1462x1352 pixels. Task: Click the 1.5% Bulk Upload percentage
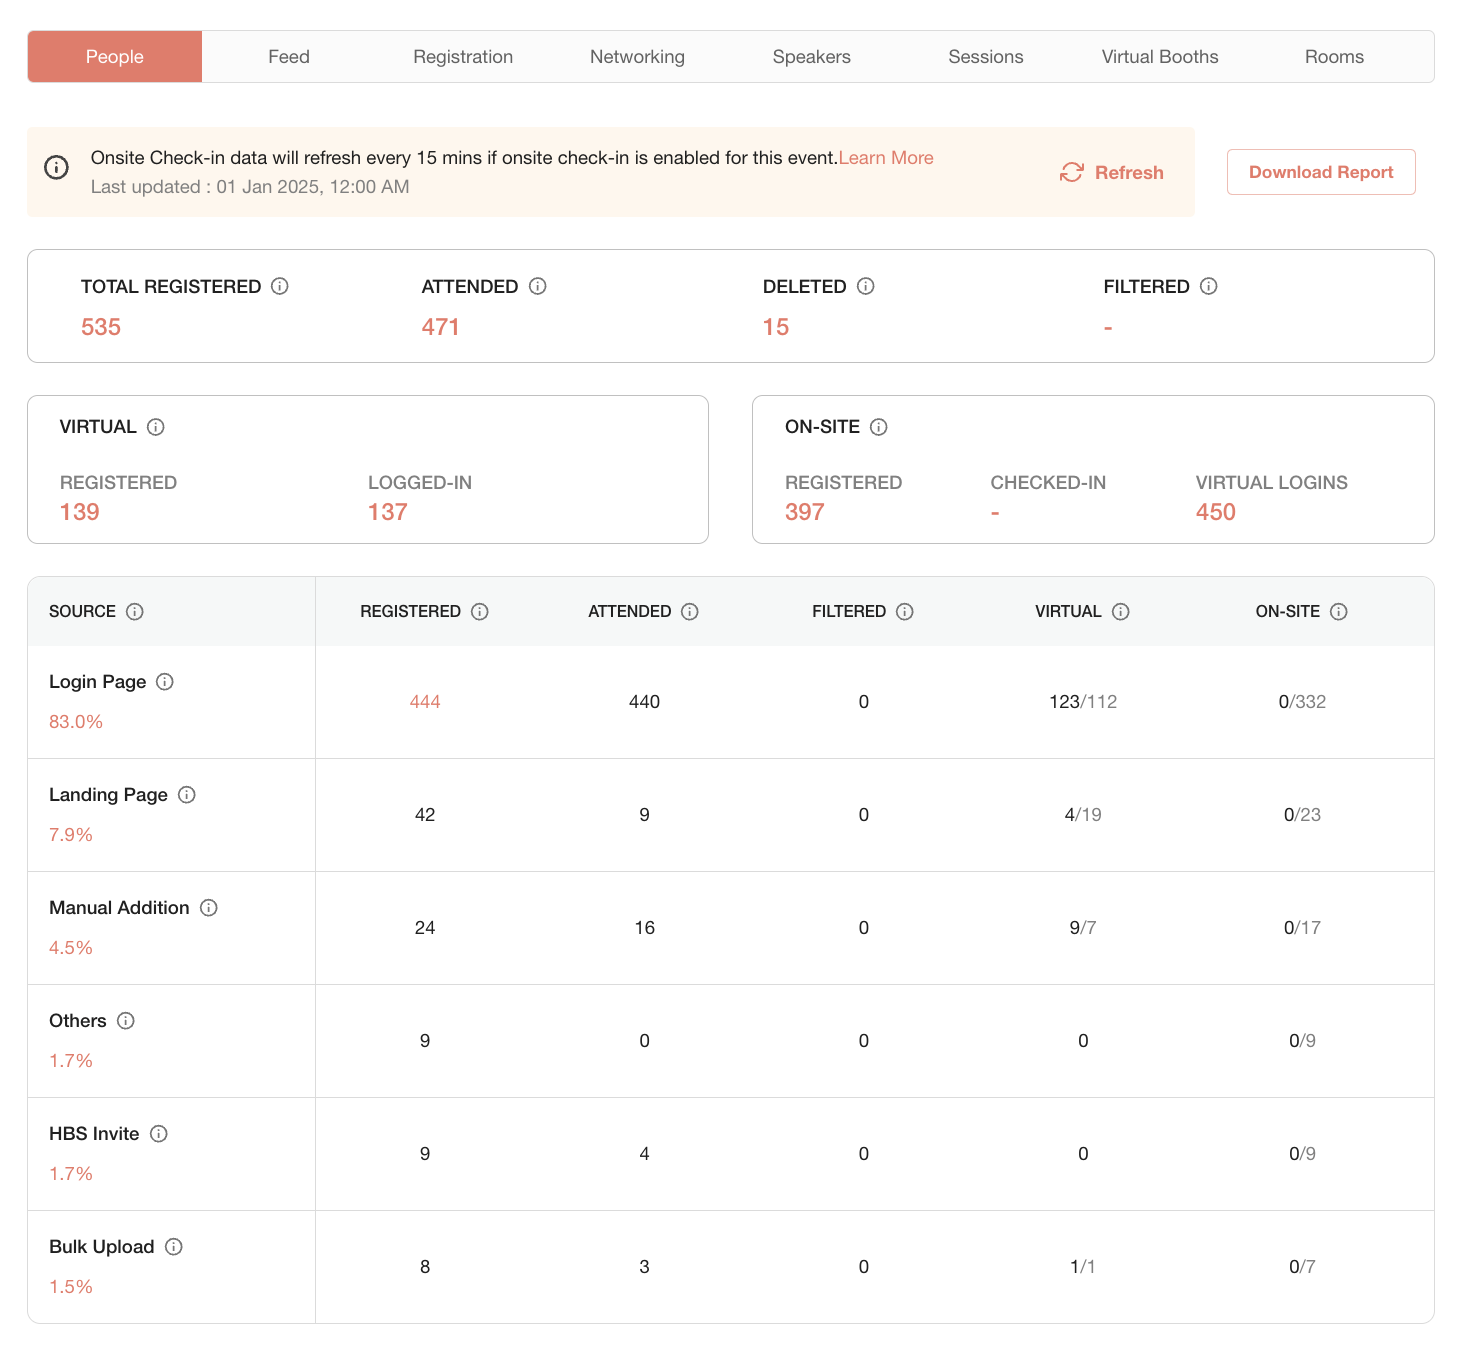pyautogui.click(x=71, y=1287)
